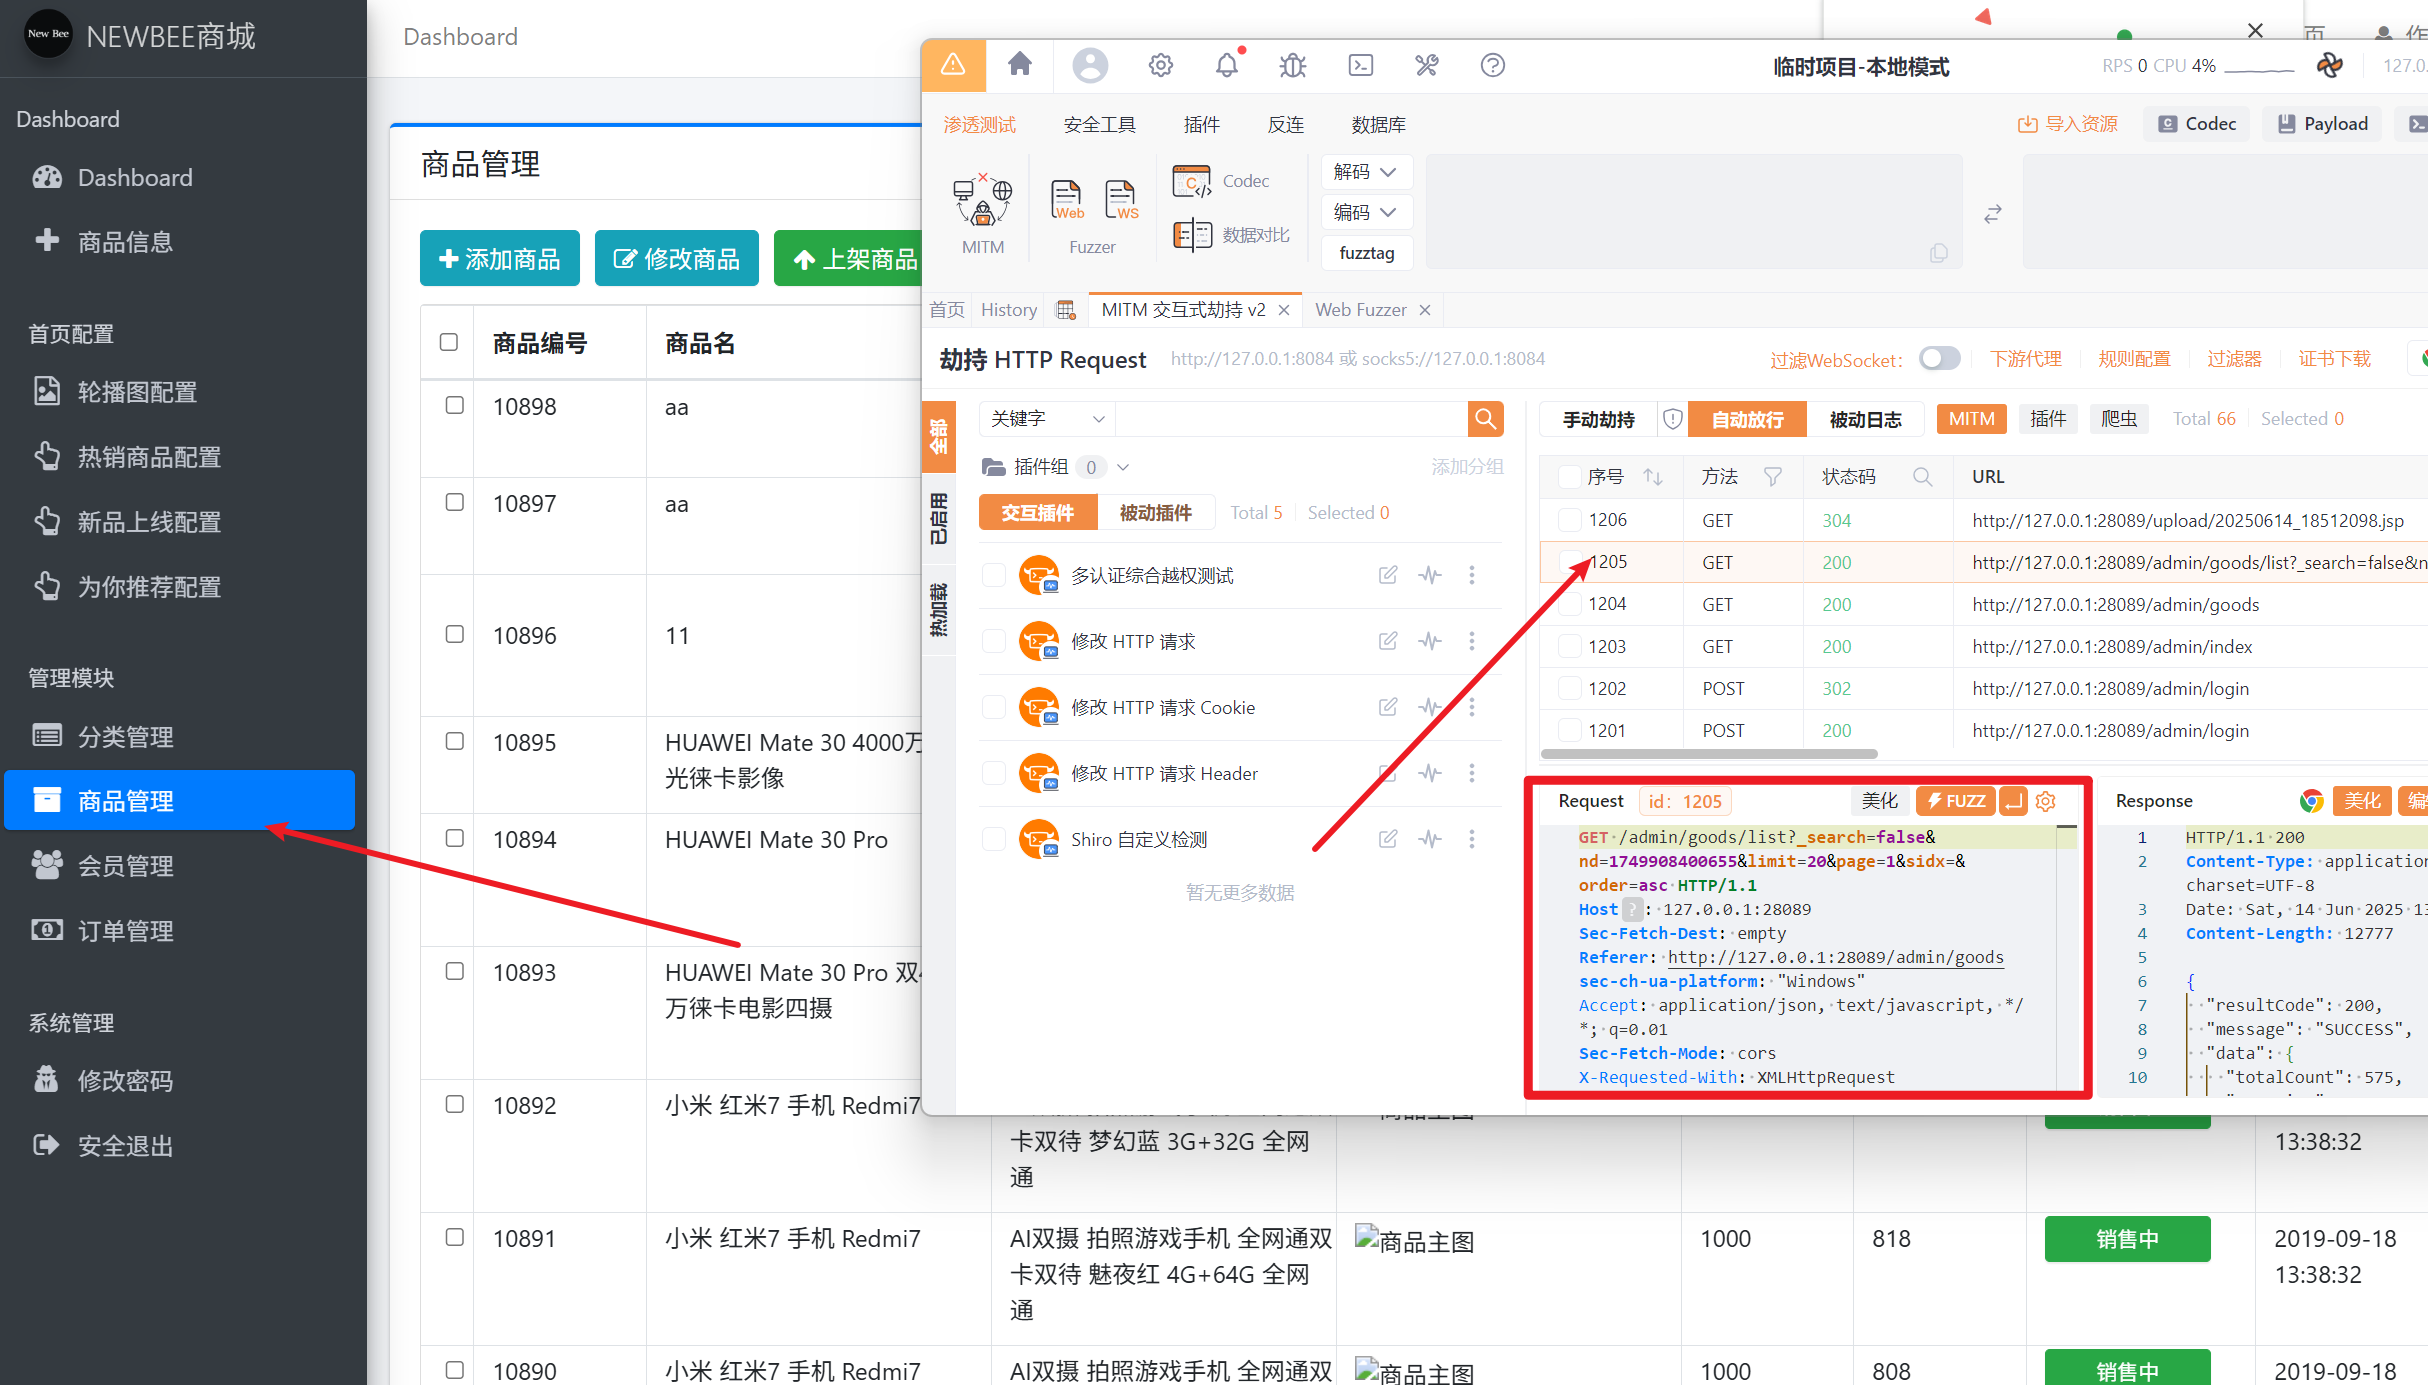2428x1385 pixels.
Task: Open the 关键字 dropdown
Action: pyautogui.click(x=1046, y=419)
